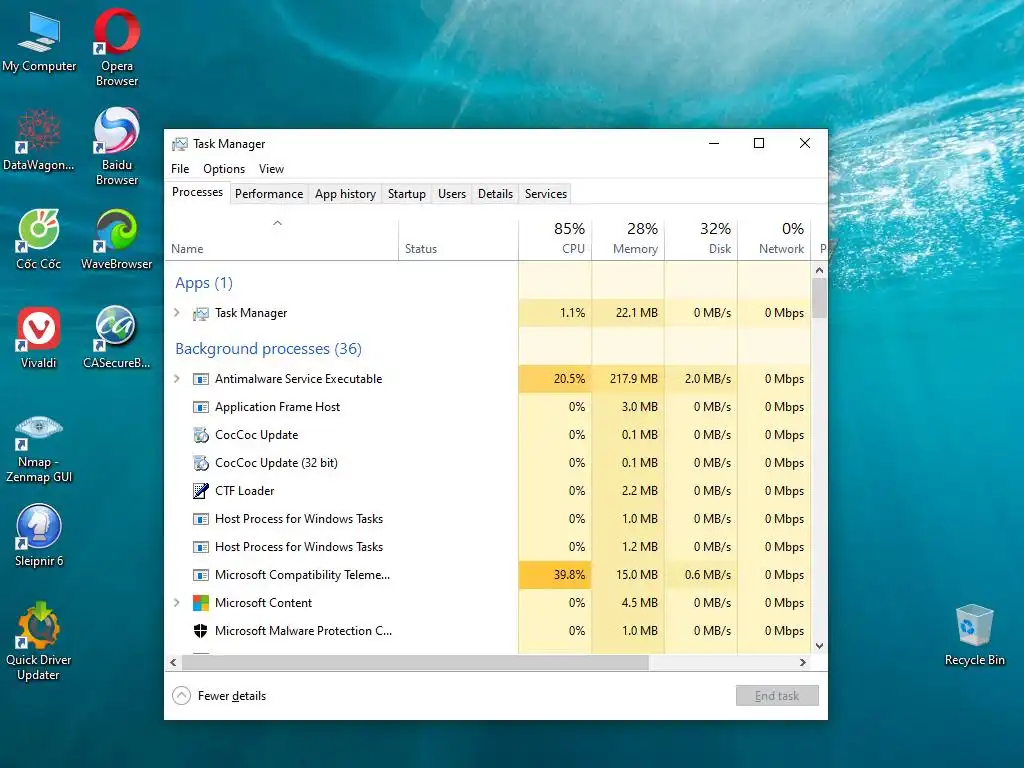Click the Task Manager title bar icon

(x=180, y=144)
